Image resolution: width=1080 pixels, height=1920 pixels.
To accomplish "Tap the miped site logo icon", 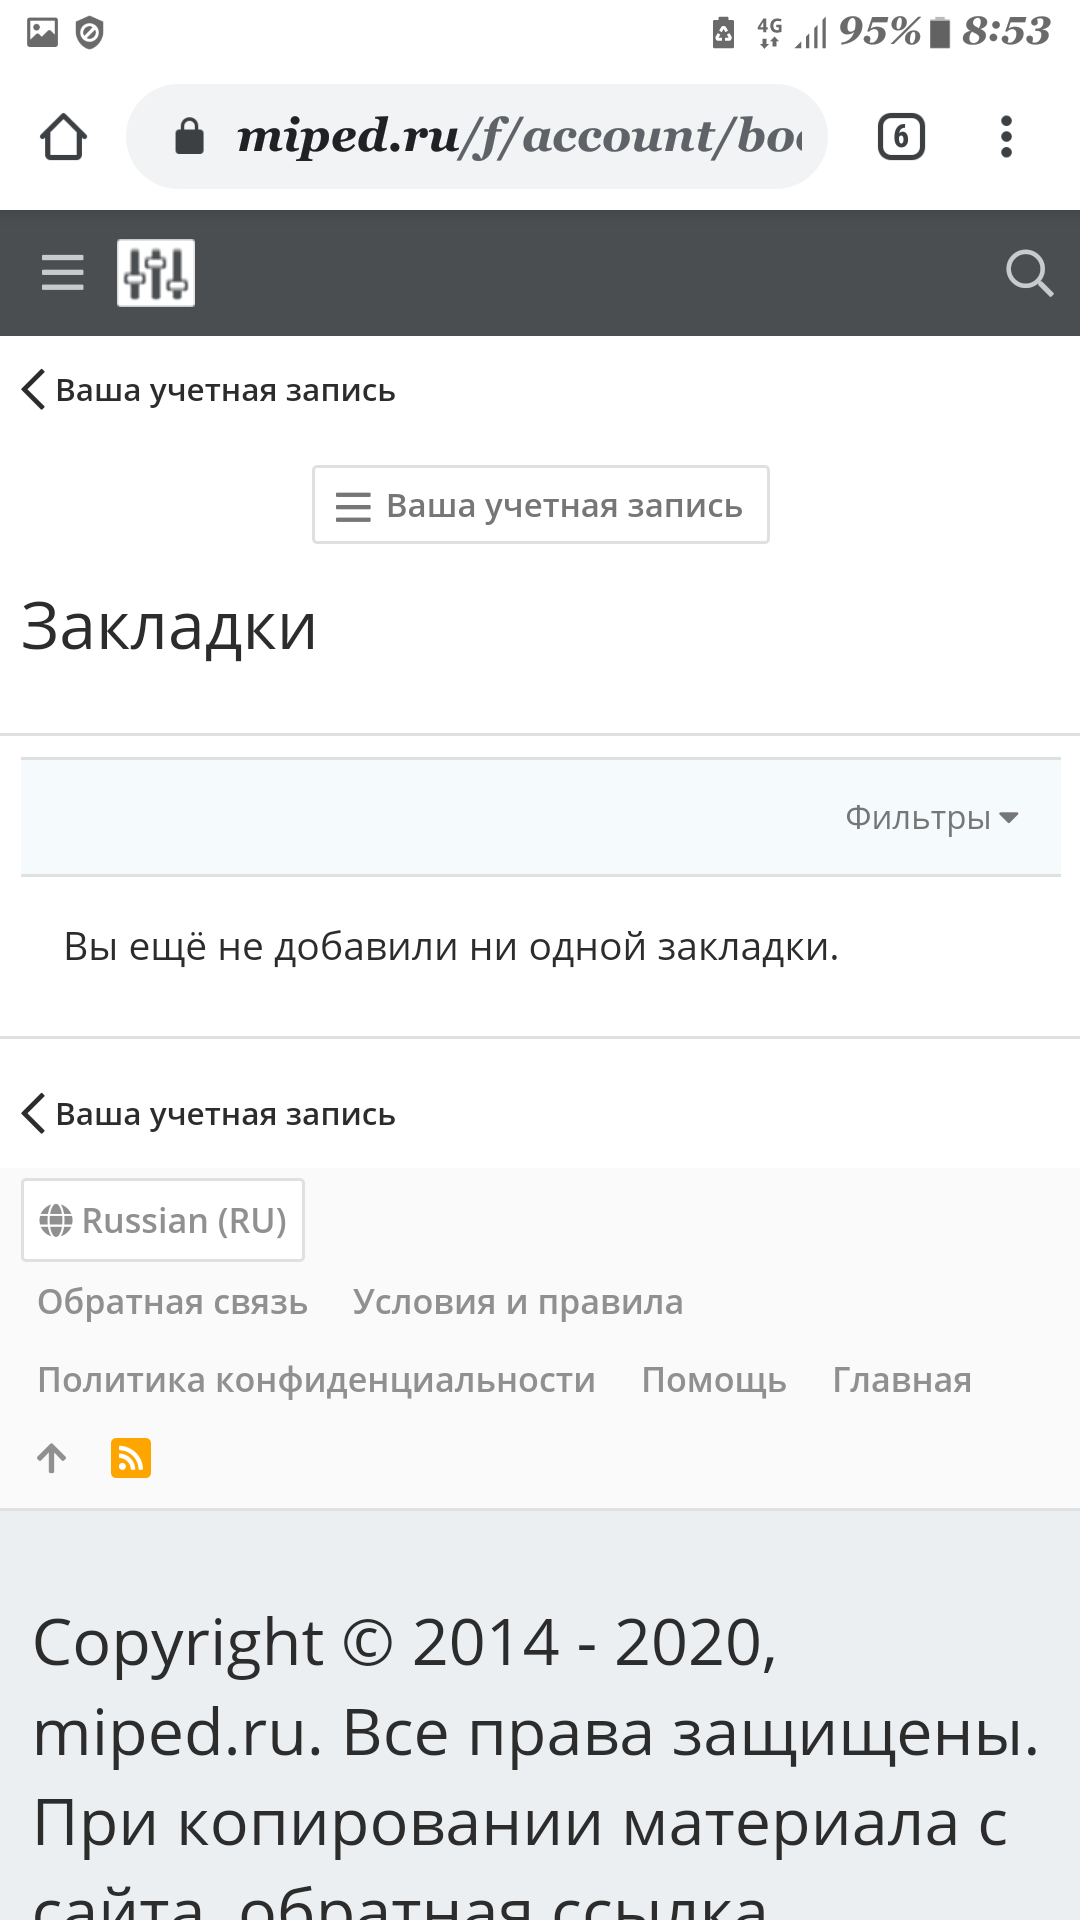I will (x=156, y=273).
